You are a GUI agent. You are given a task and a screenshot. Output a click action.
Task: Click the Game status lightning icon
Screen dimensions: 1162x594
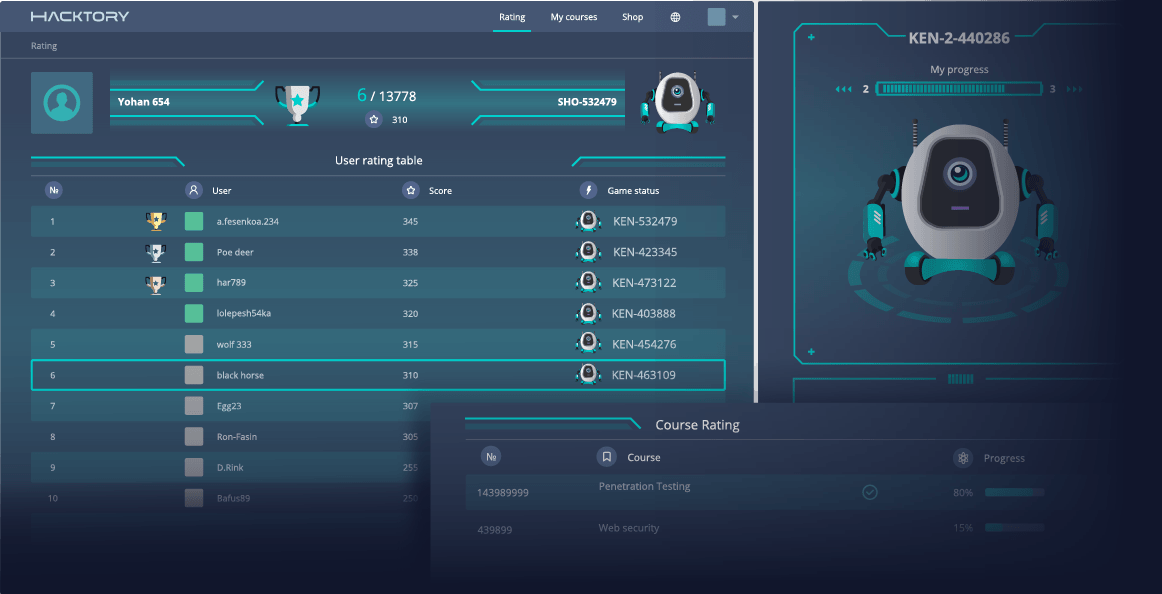[588, 190]
